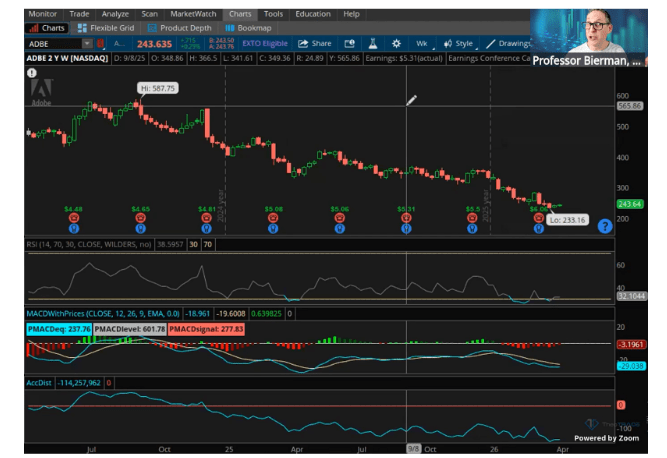Click the chart alert exclamation icon
The height and width of the screenshot is (458, 667).
click(32, 73)
